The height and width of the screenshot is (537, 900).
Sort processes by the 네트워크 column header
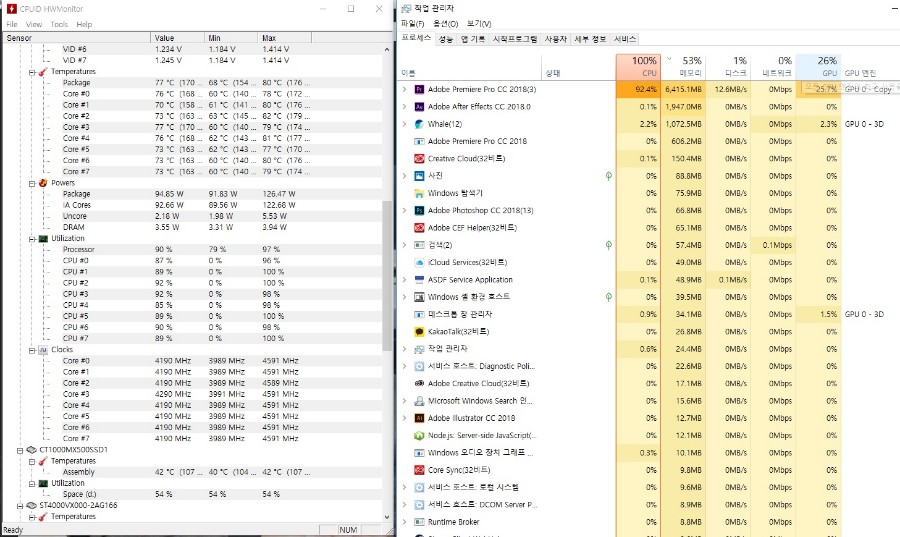773,67
